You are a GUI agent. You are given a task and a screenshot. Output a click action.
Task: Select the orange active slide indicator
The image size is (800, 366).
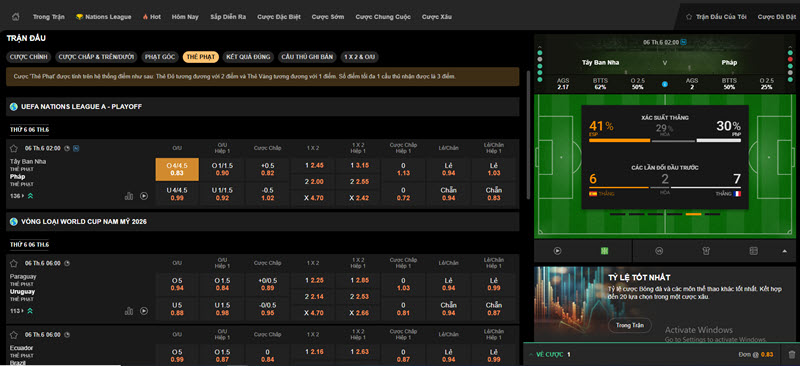693,214
